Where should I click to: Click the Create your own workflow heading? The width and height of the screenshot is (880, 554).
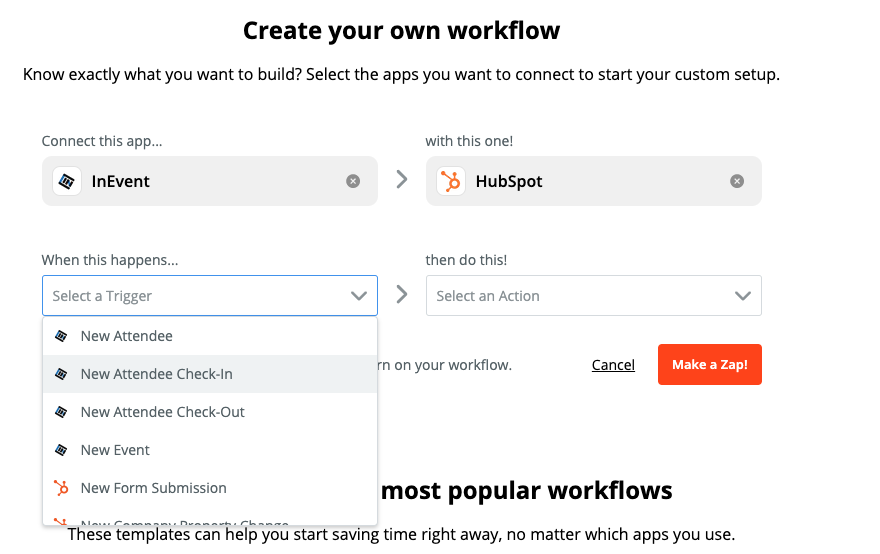click(401, 30)
